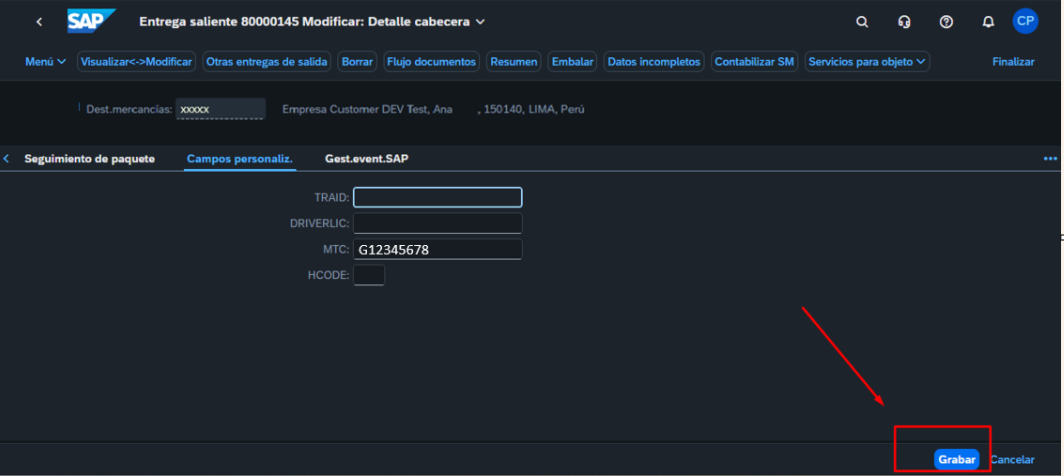1064x476 pixels.
Task: Click into the TRAID input field
Action: (x=437, y=197)
